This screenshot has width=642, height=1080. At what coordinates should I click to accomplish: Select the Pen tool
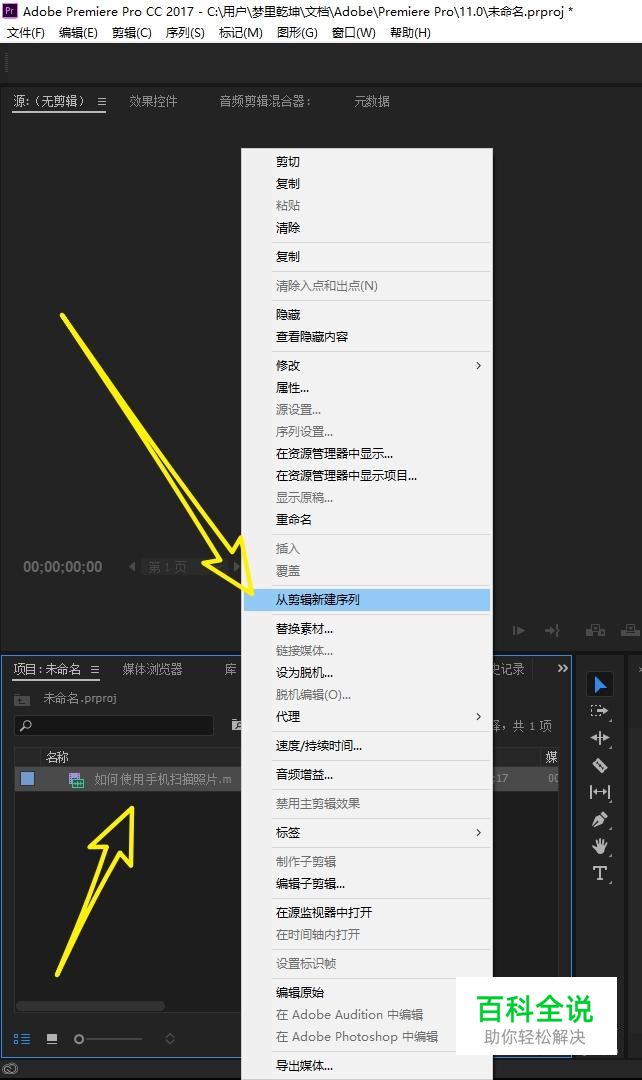[x=599, y=820]
